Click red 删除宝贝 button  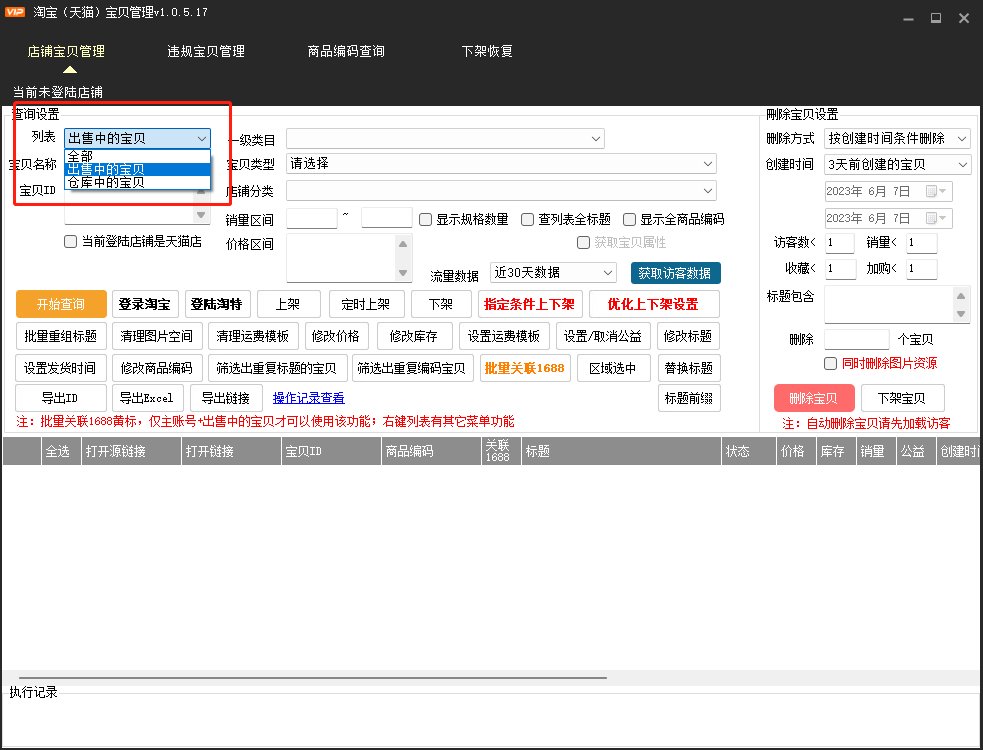[814, 398]
